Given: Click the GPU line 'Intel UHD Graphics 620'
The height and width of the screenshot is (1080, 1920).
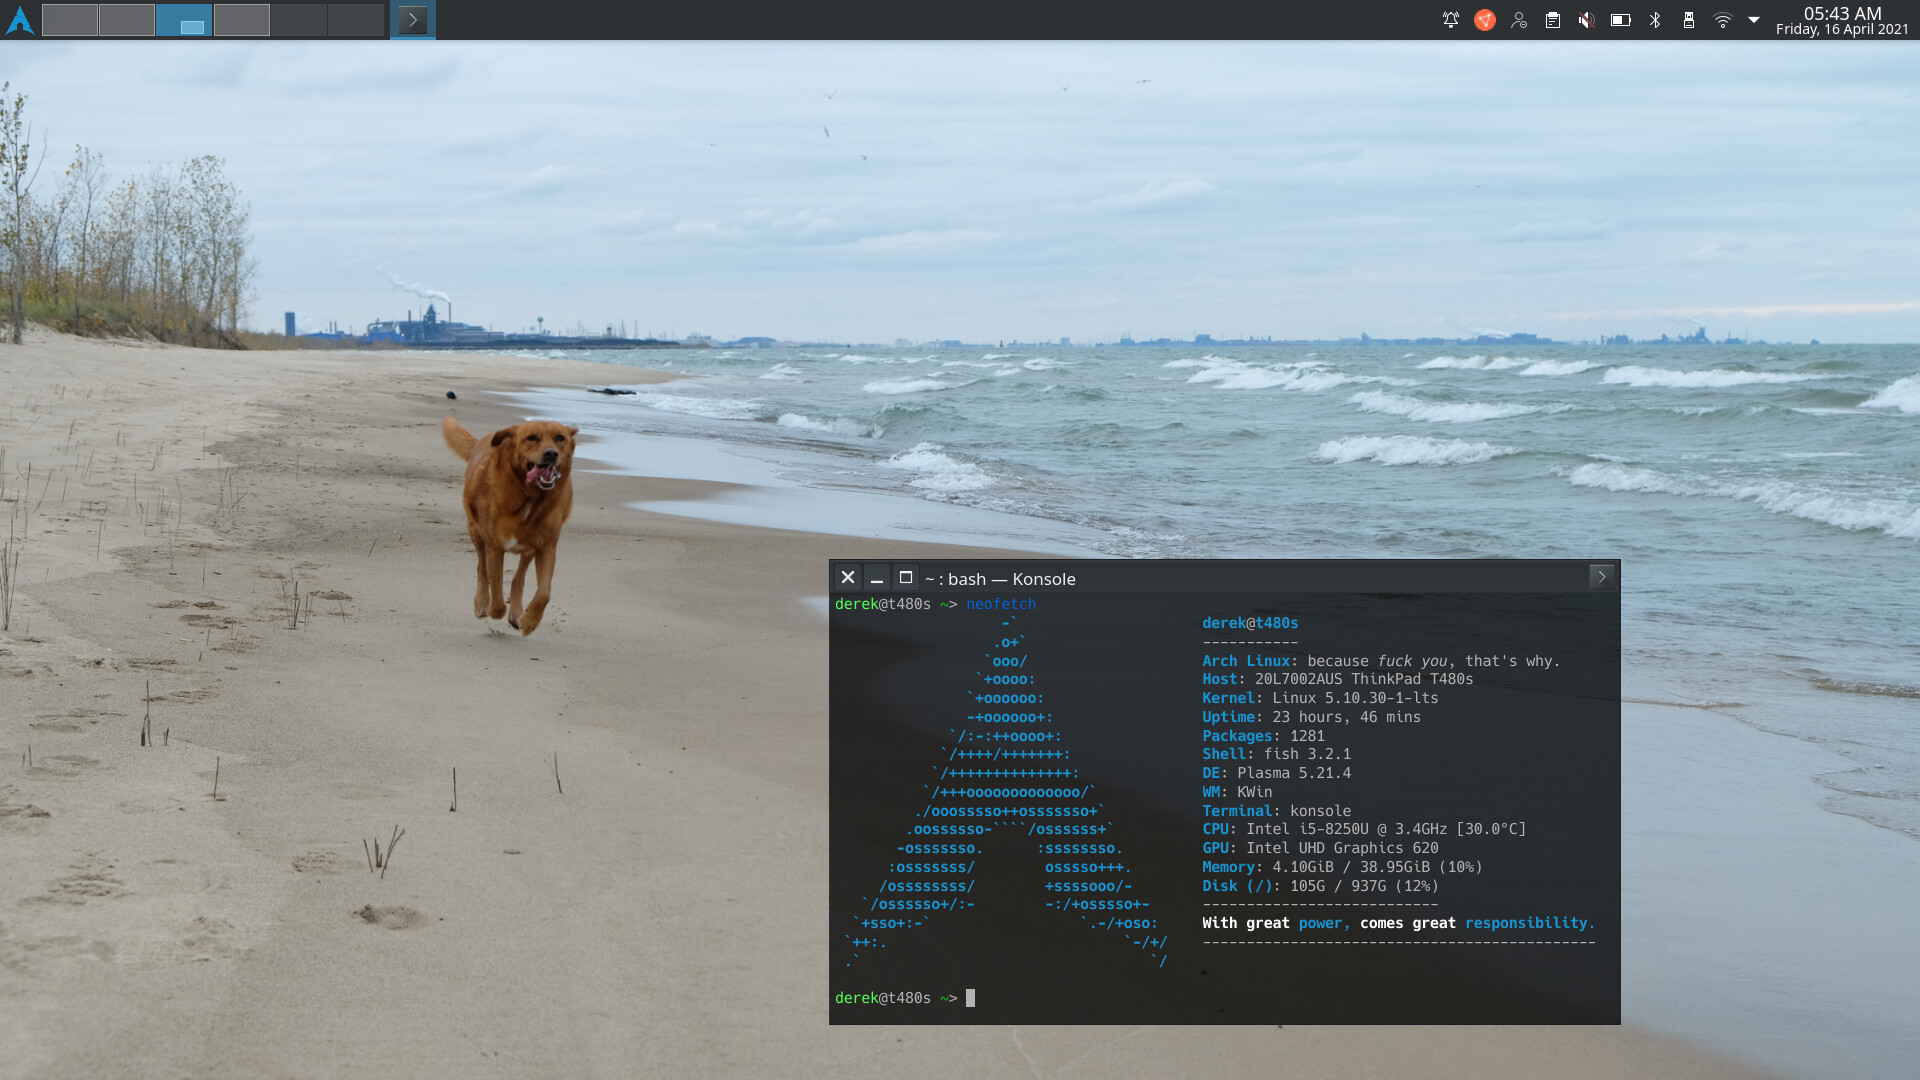Looking at the screenshot, I should click(1342, 848).
